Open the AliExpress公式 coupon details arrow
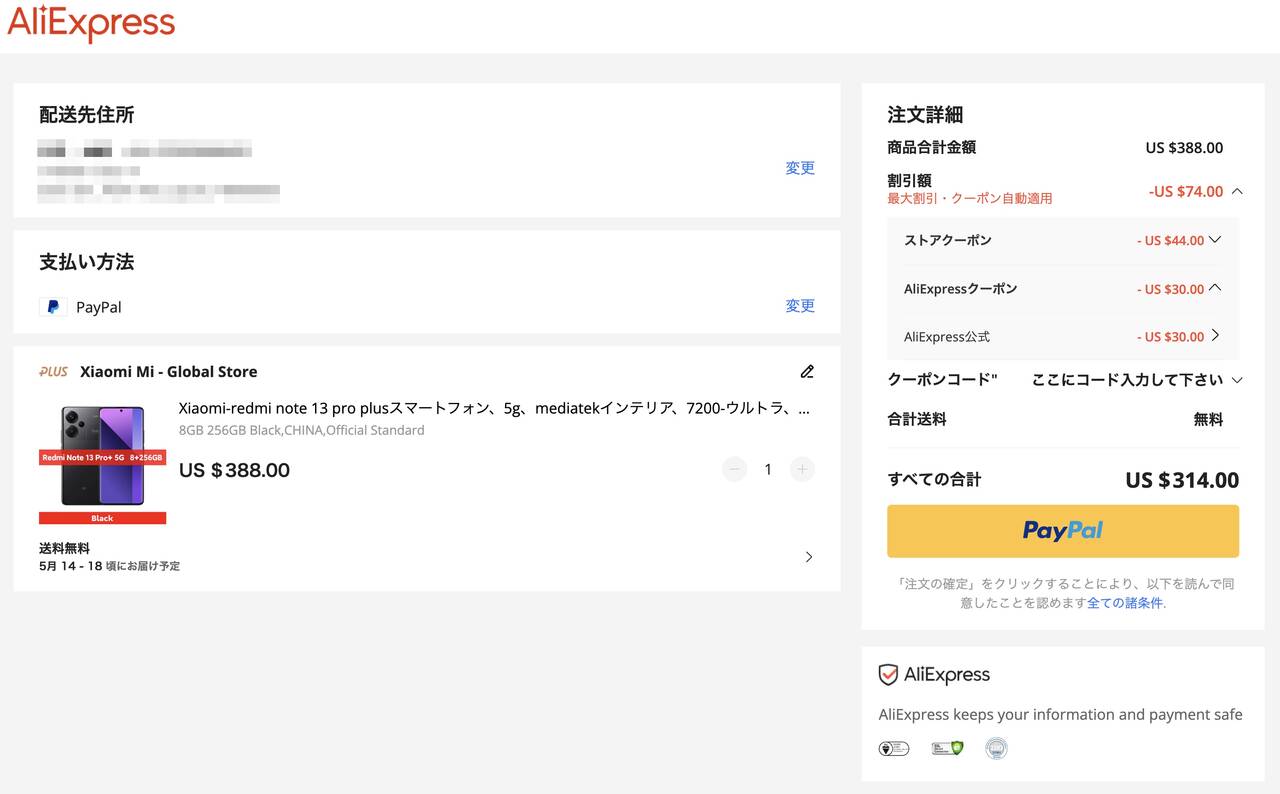Image resolution: width=1280 pixels, height=794 pixels. click(1215, 336)
